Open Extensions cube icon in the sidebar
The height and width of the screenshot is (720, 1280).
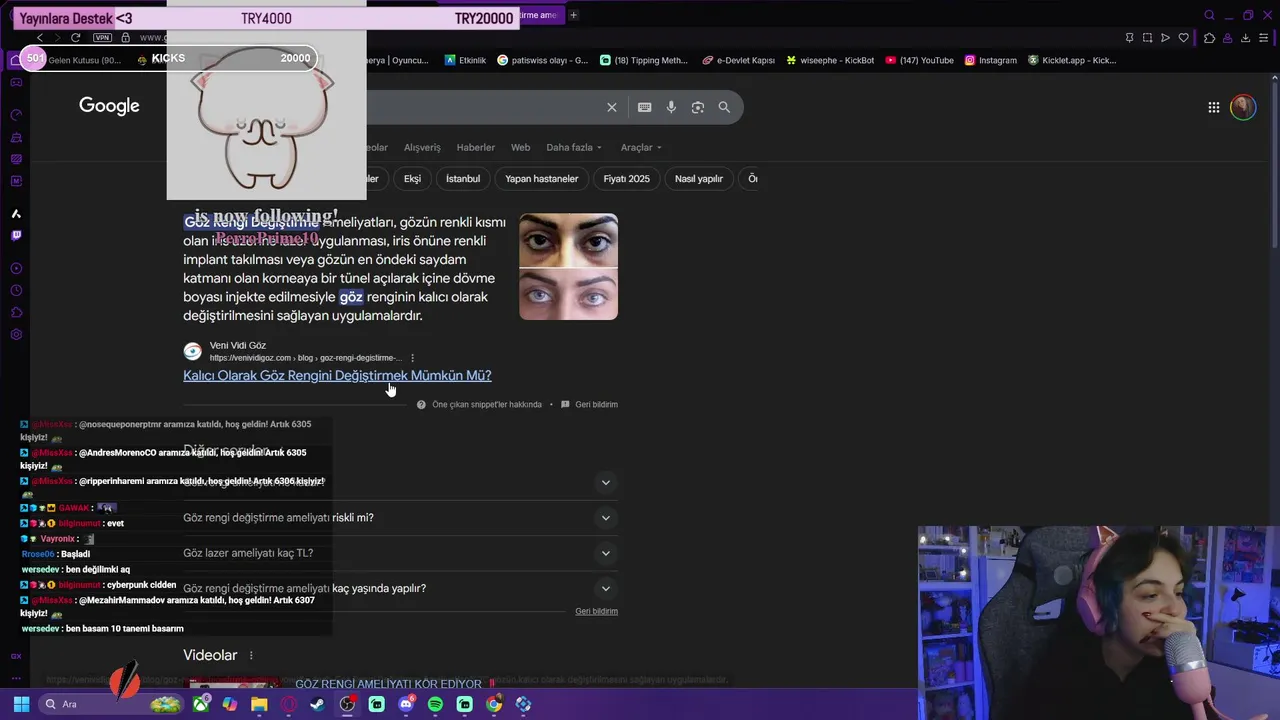tap(16, 312)
